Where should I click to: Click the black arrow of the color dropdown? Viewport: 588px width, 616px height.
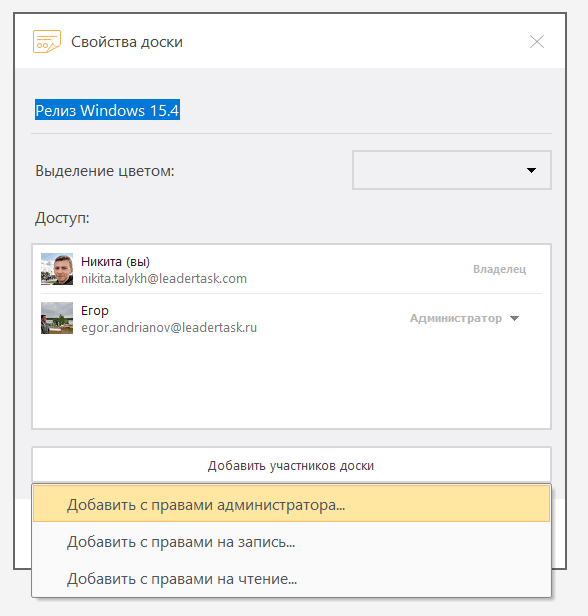tap(531, 170)
